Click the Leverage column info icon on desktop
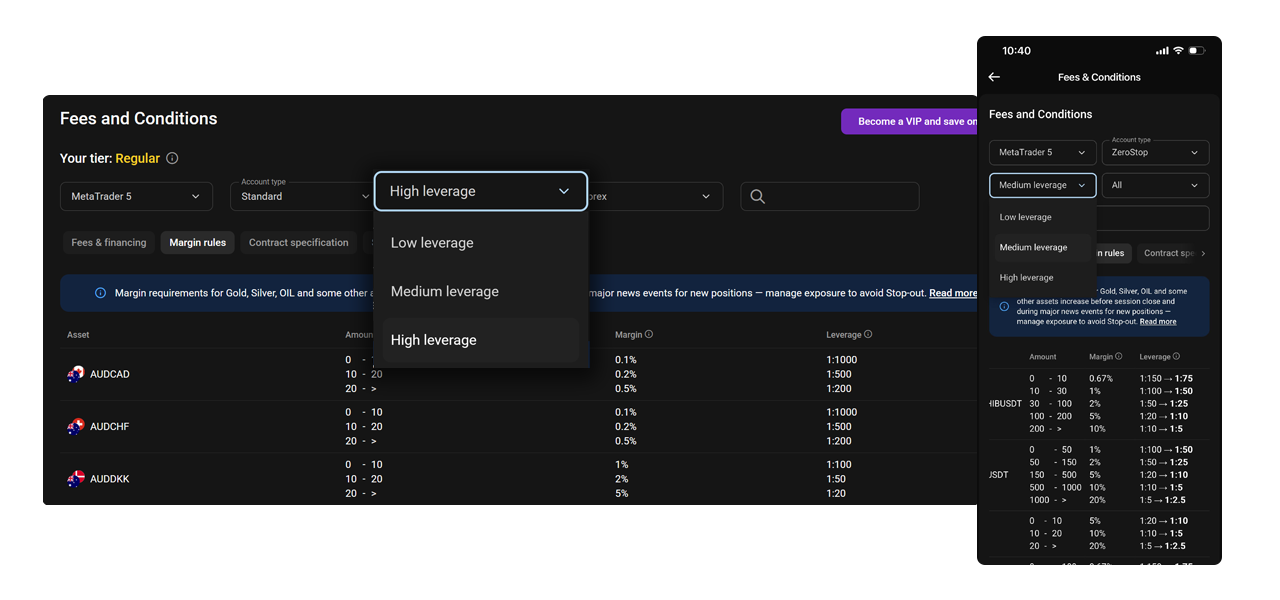1280x600 pixels. (x=868, y=335)
